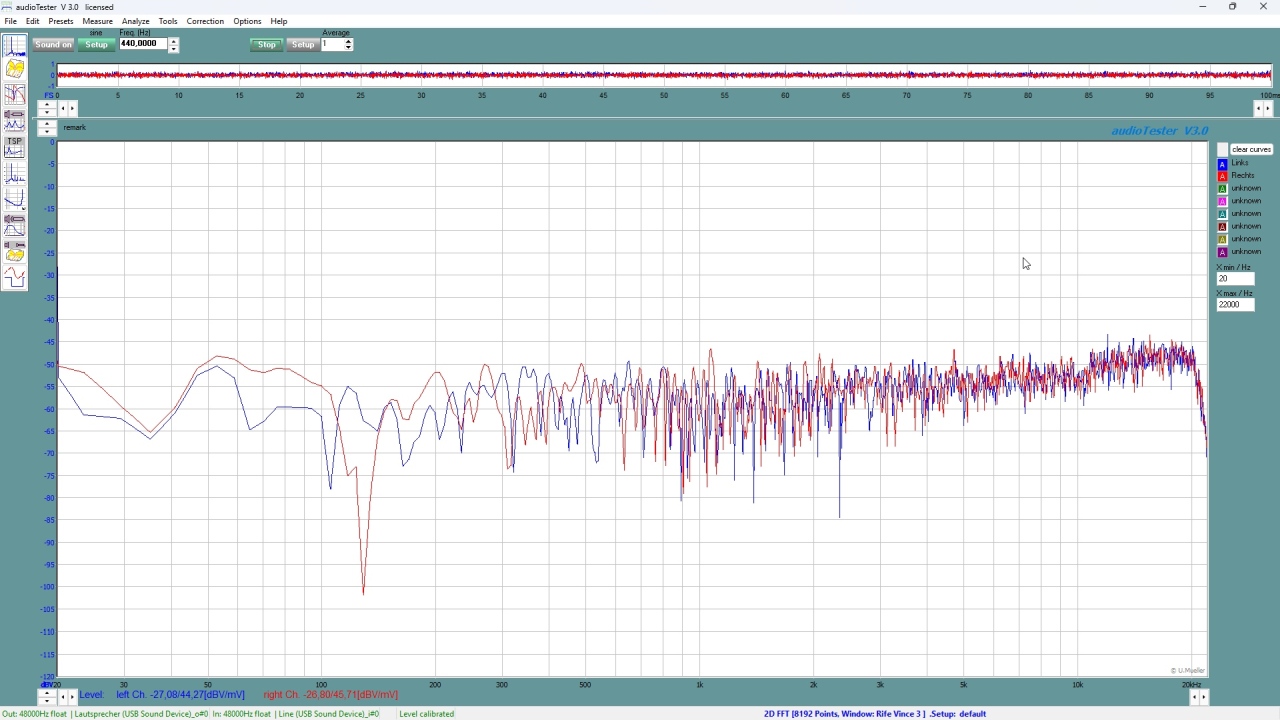Click the olive unknown curve marker

(x=1222, y=239)
